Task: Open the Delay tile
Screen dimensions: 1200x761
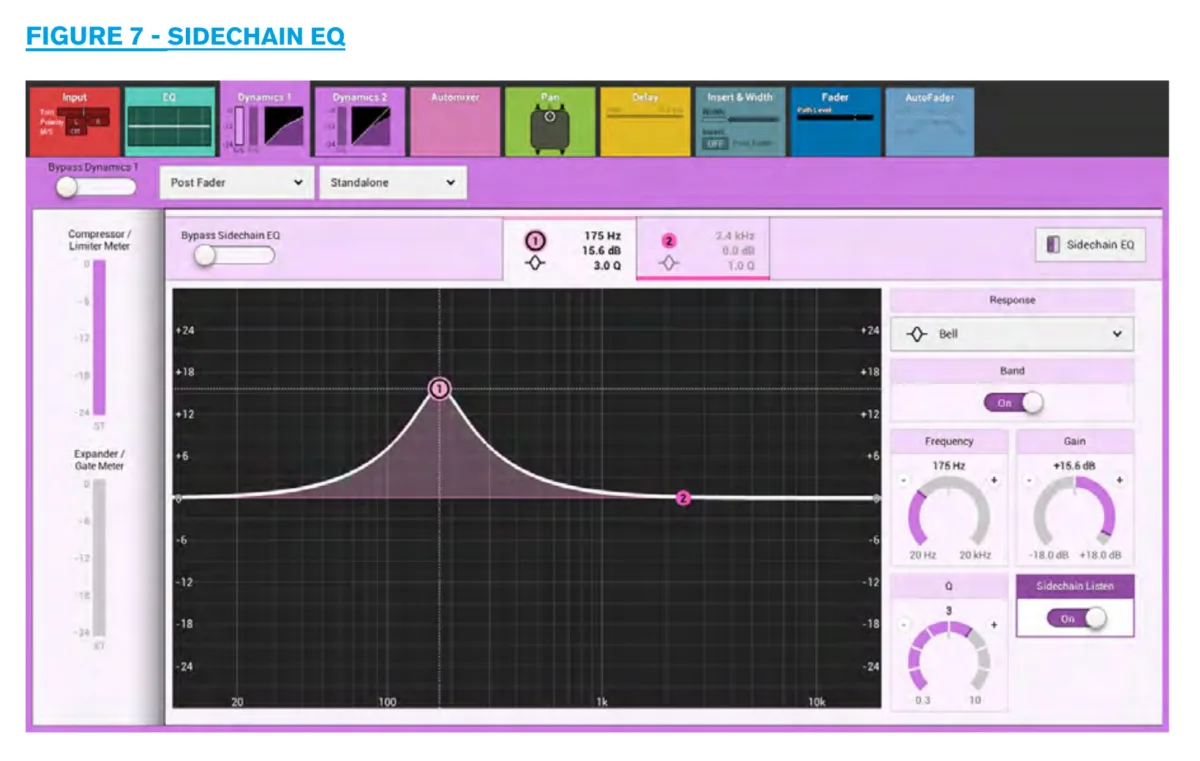Action: coord(645,121)
